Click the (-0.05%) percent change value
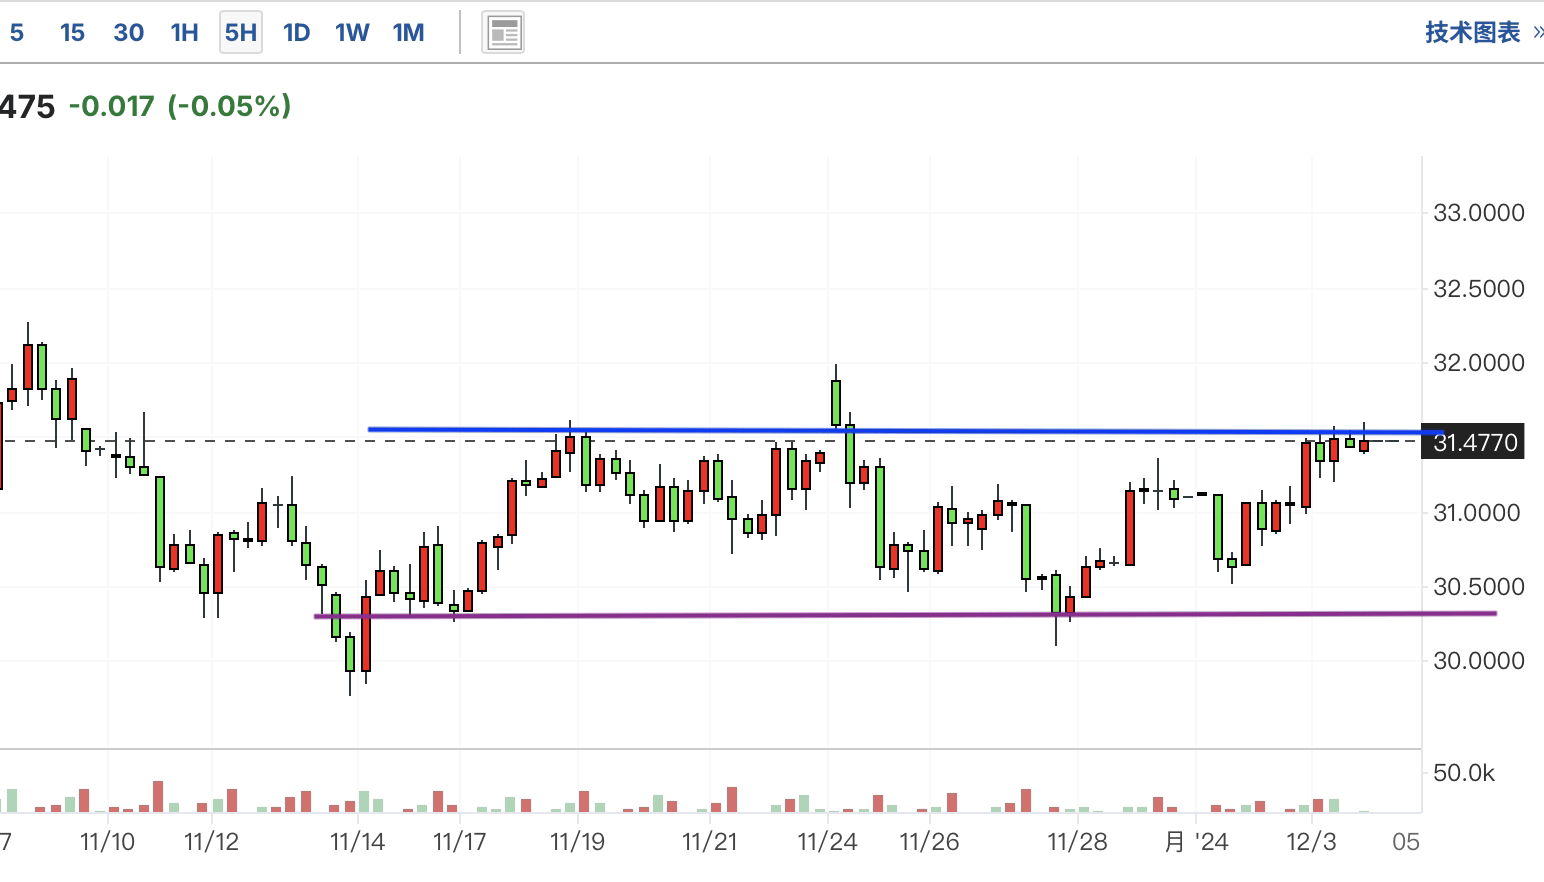The image size is (1544, 882). 229,106
